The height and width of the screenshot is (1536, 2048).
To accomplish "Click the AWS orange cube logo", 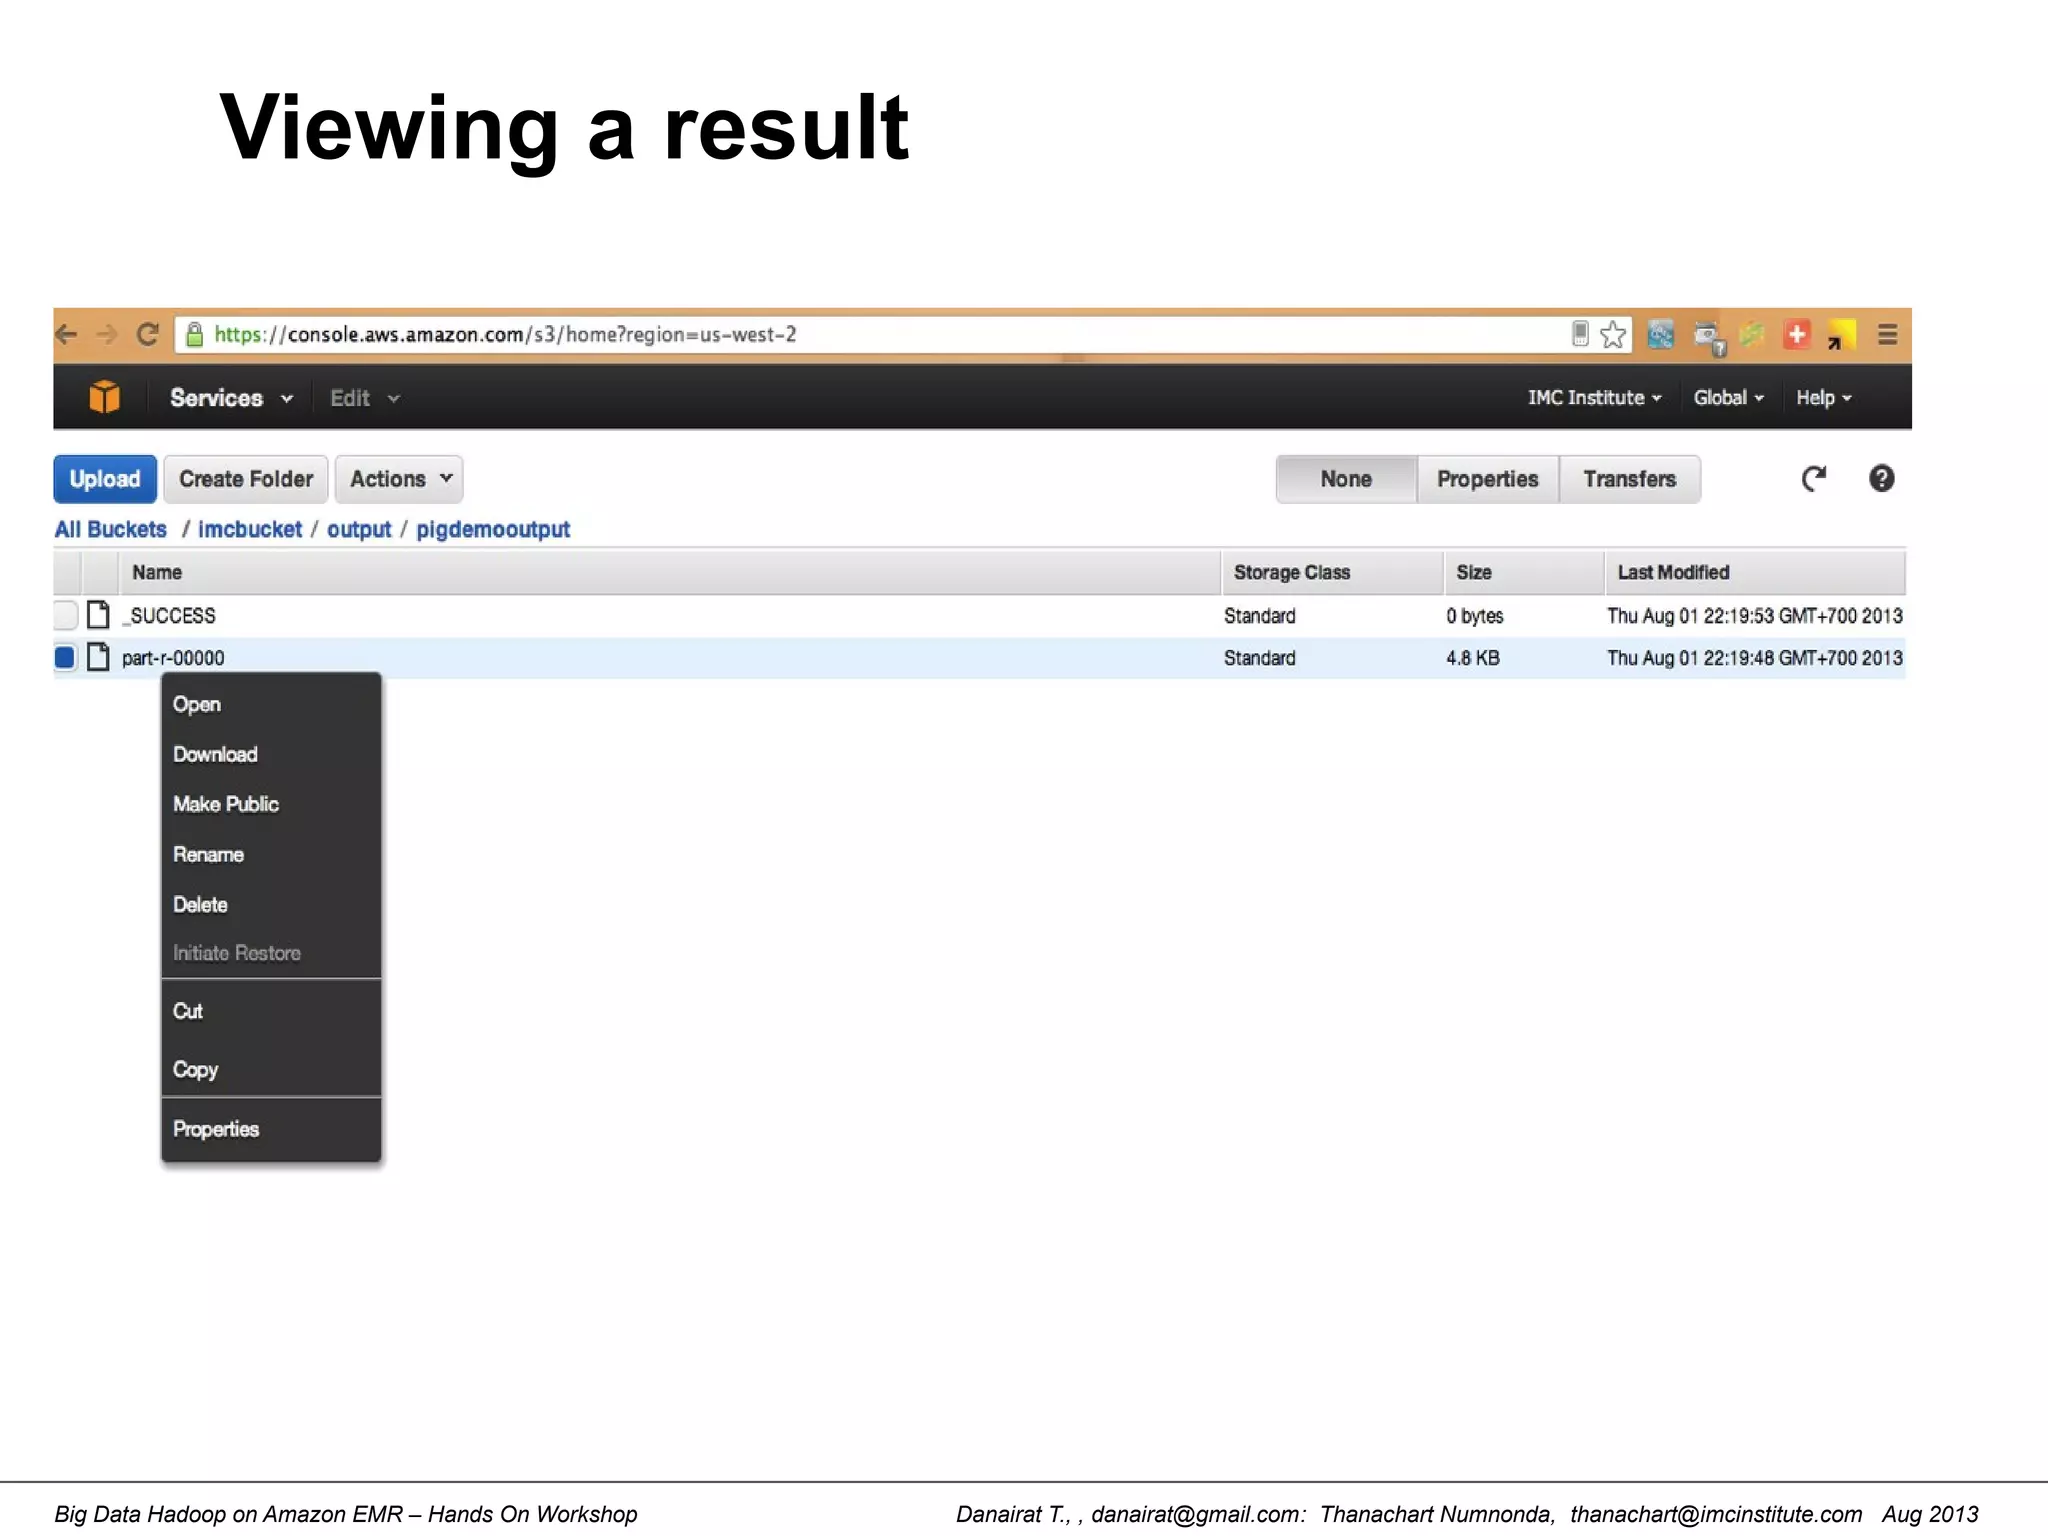I will pos(104,397).
